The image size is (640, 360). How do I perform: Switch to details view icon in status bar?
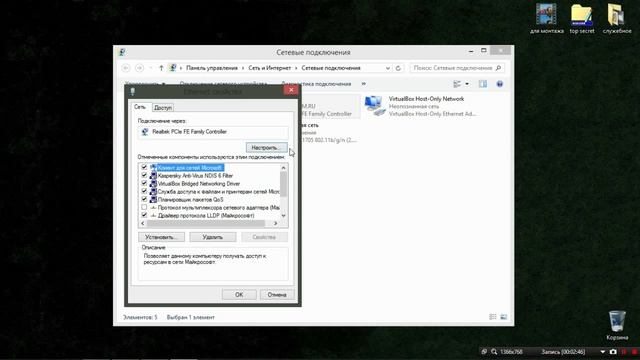[x=493, y=317]
